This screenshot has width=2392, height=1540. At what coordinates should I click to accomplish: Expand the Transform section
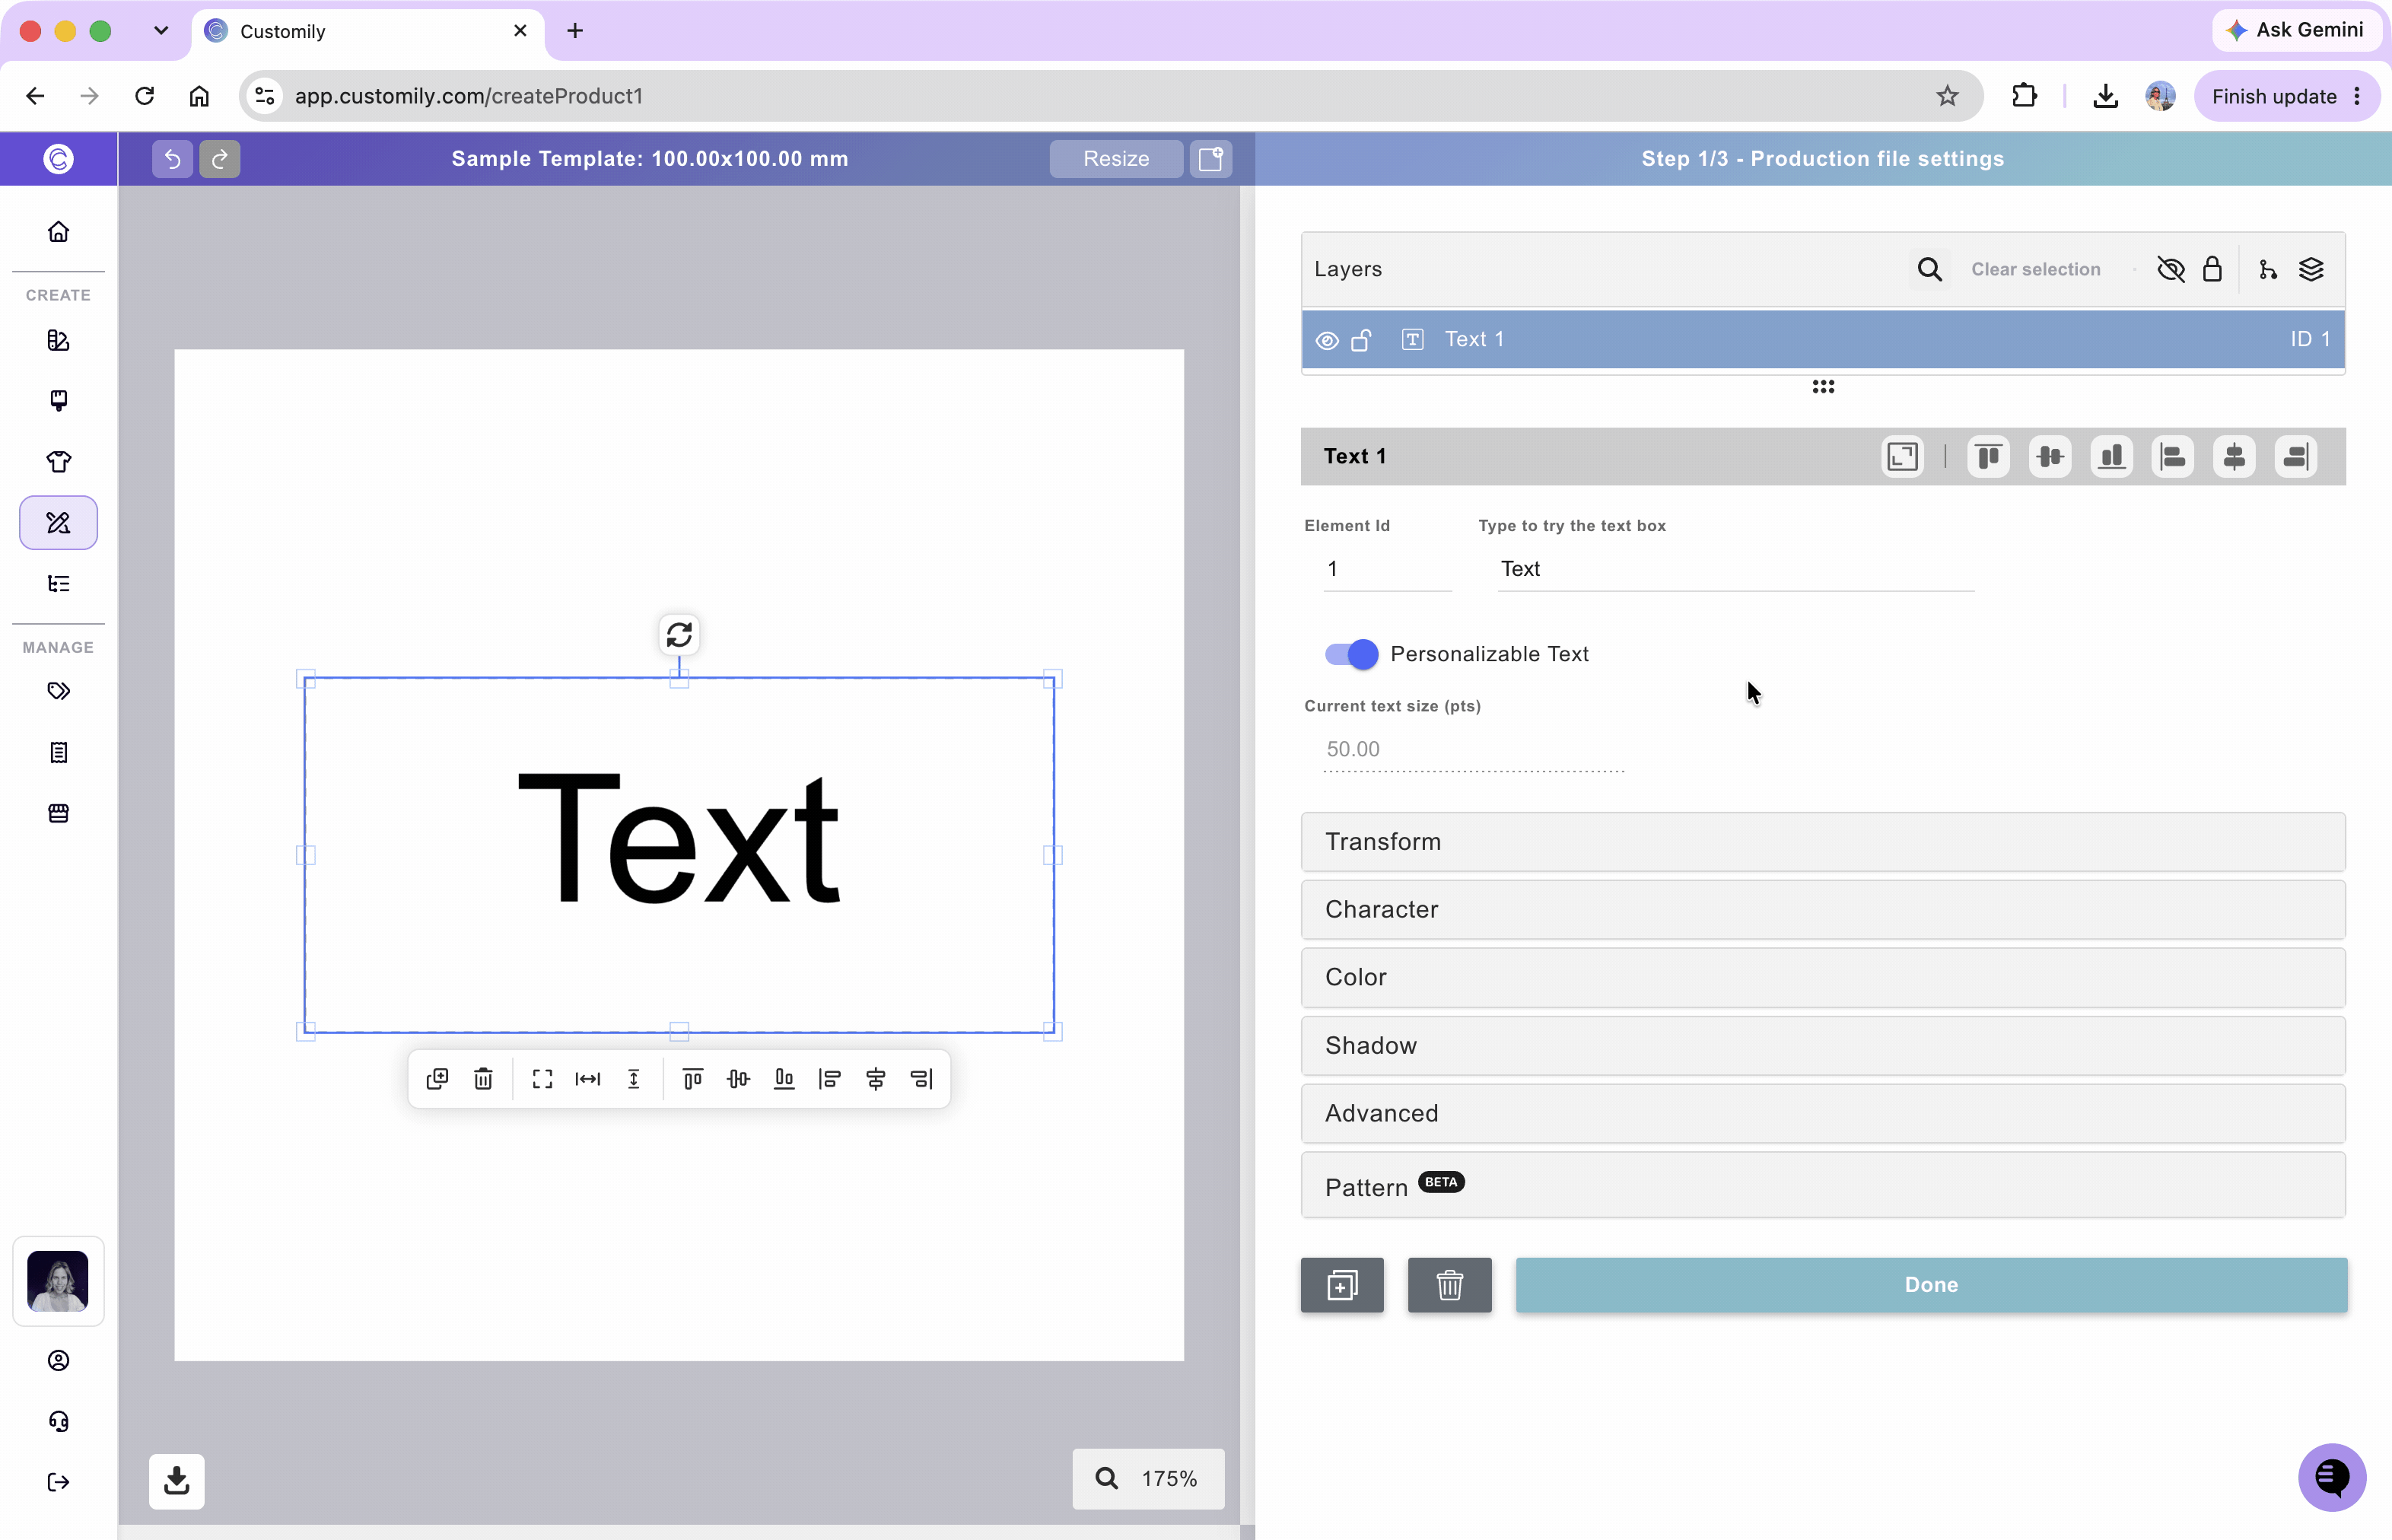[1822, 842]
